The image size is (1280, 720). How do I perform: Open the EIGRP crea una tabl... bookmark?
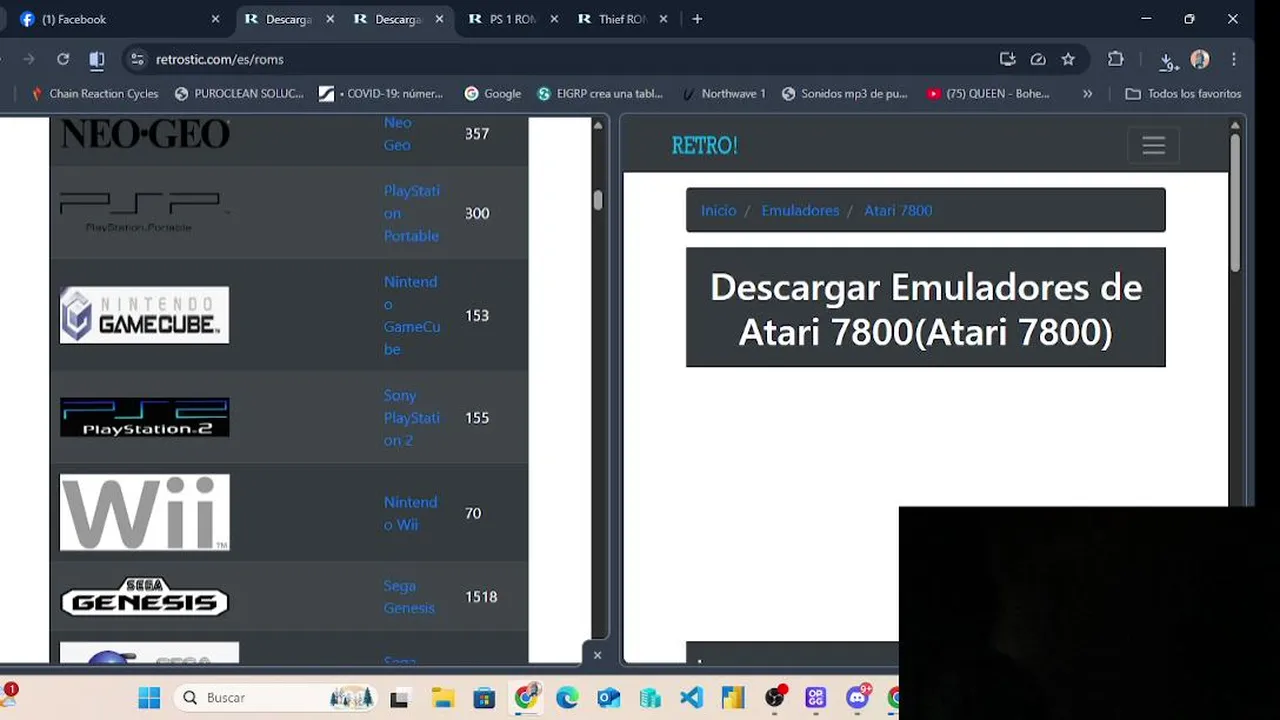tap(600, 94)
